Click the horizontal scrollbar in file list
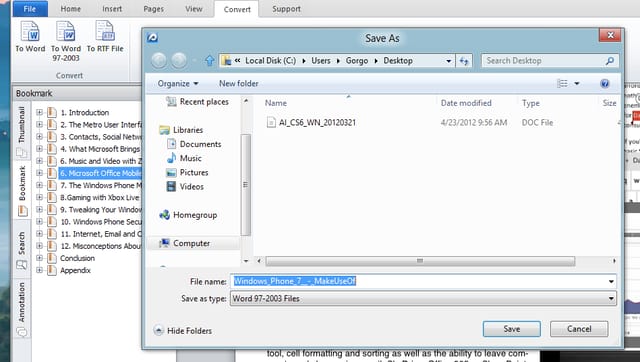The height and width of the screenshot is (362, 640). 420,261
